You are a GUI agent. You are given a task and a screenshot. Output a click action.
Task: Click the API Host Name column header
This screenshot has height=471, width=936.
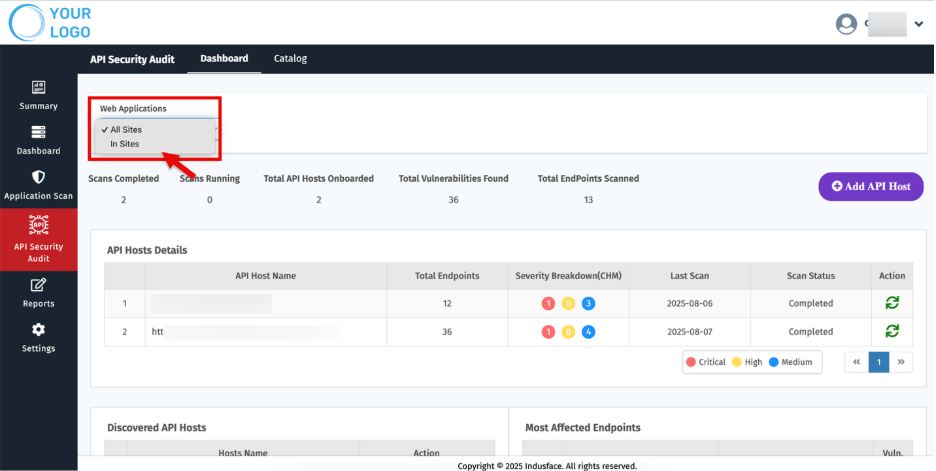(266, 276)
